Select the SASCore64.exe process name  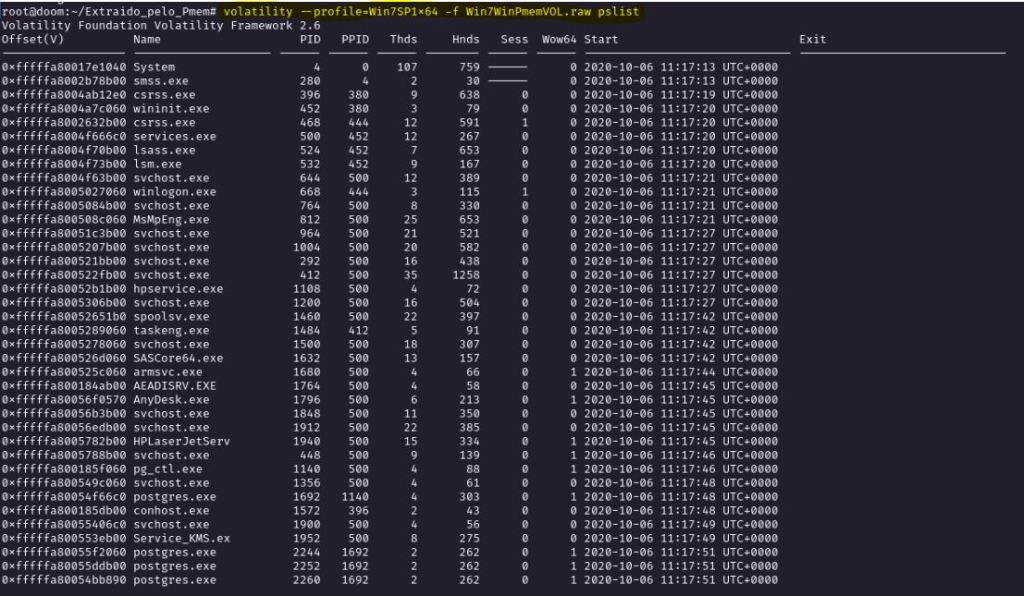[177, 358]
